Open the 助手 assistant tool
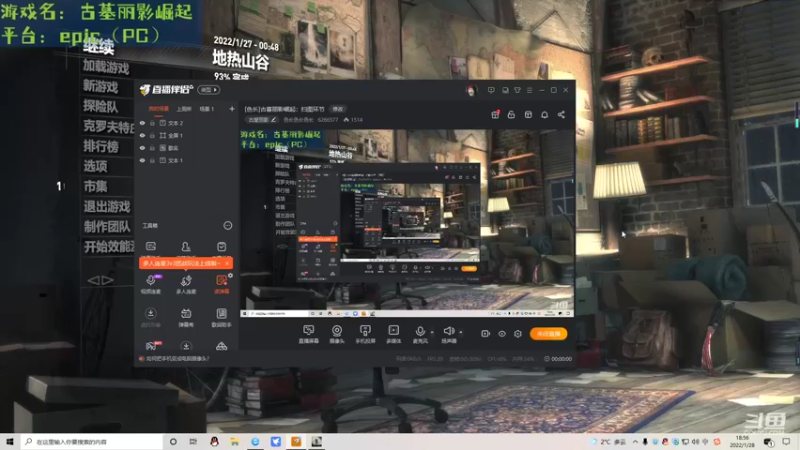 tap(221, 317)
